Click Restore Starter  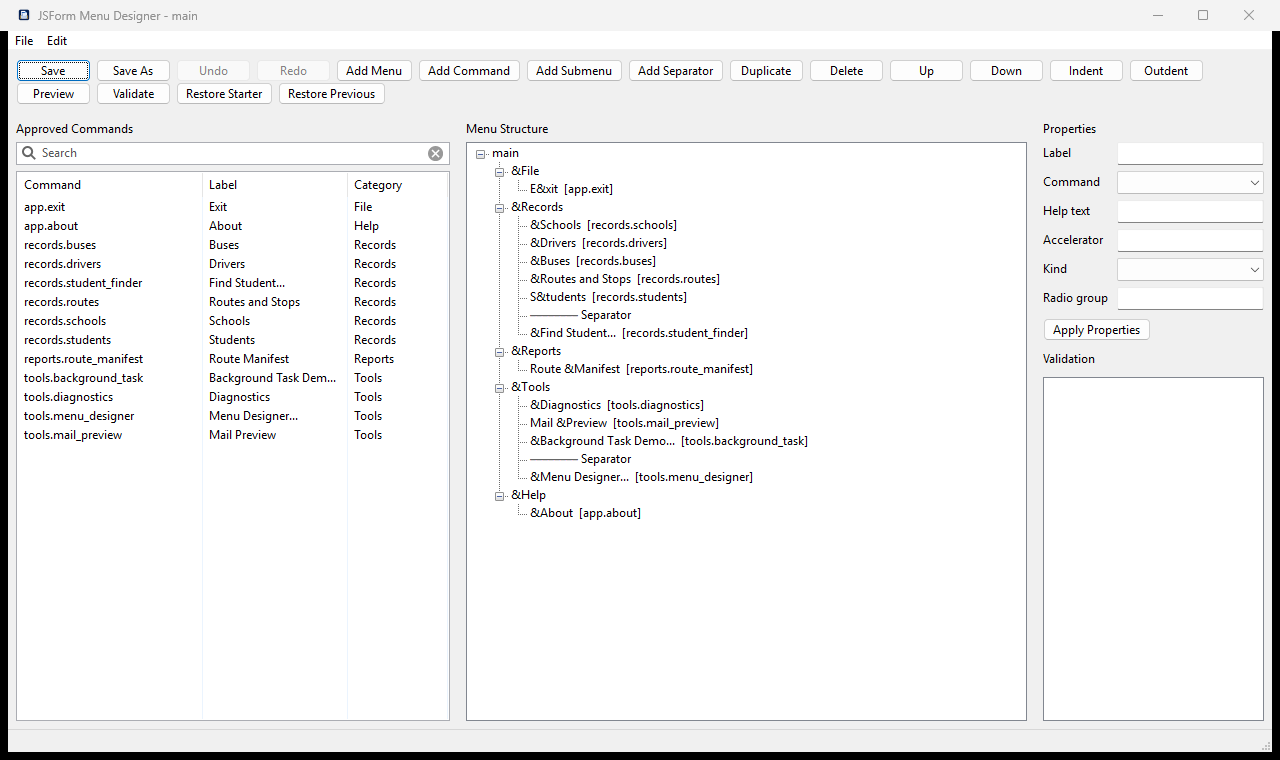pyautogui.click(x=224, y=94)
